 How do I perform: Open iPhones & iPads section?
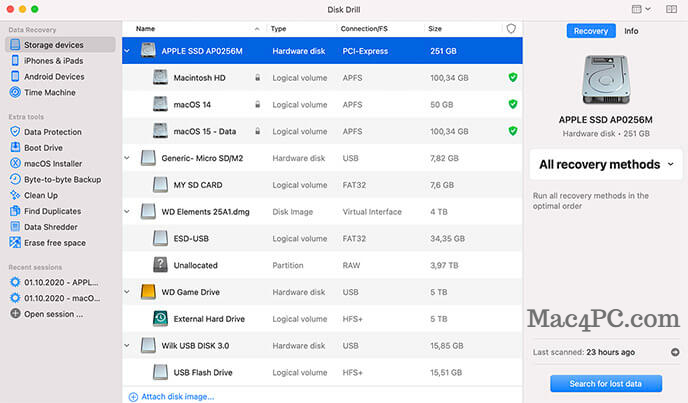click(x=54, y=61)
